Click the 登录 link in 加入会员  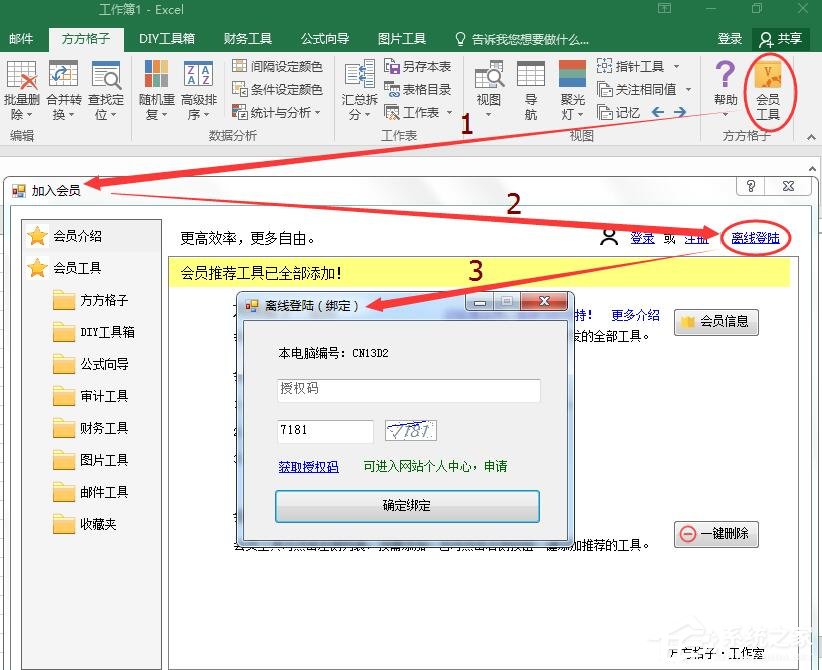point(642,238)
